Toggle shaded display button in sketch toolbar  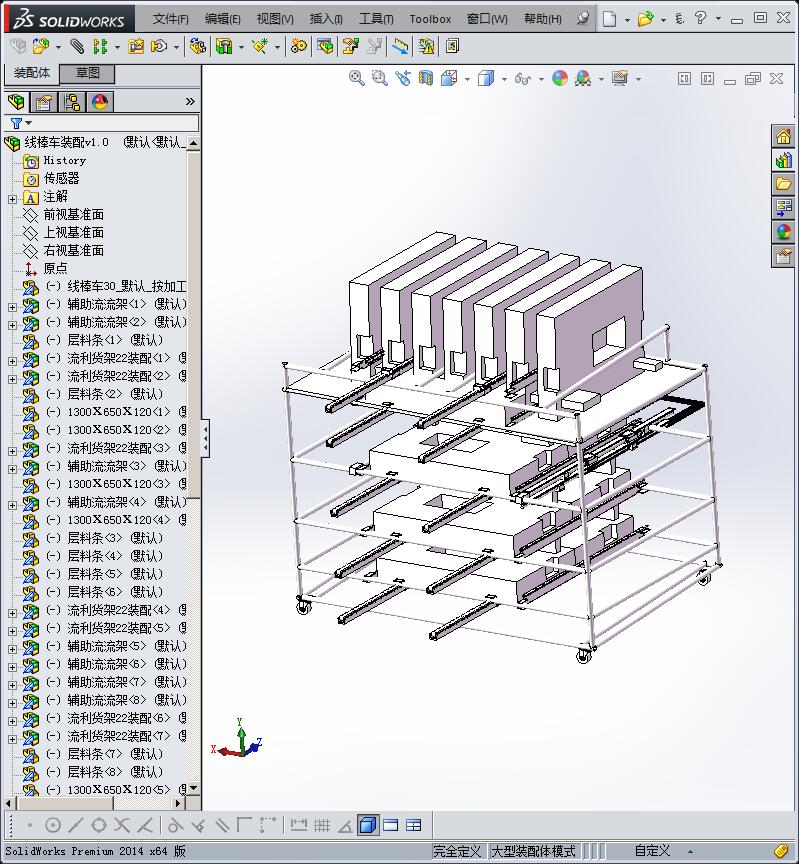tap(368, 825)
